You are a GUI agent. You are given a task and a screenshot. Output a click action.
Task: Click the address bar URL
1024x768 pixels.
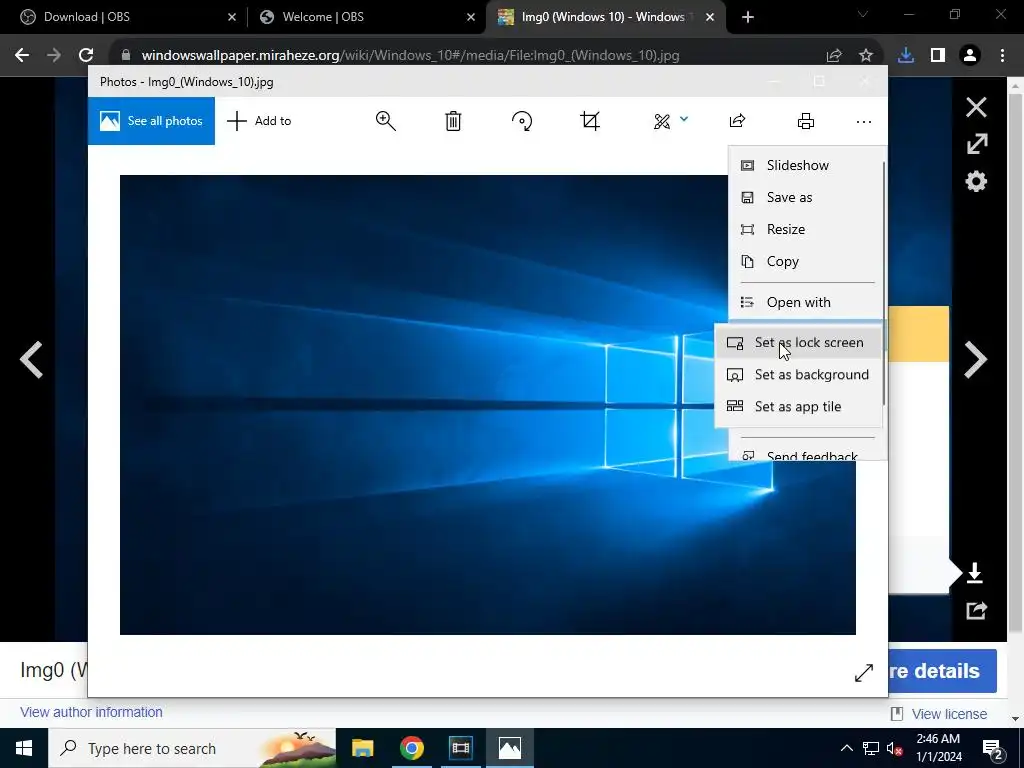point(410,56)
